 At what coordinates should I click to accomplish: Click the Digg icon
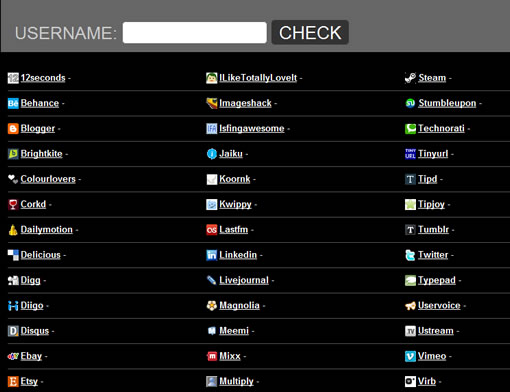click(x=13, y=280)
